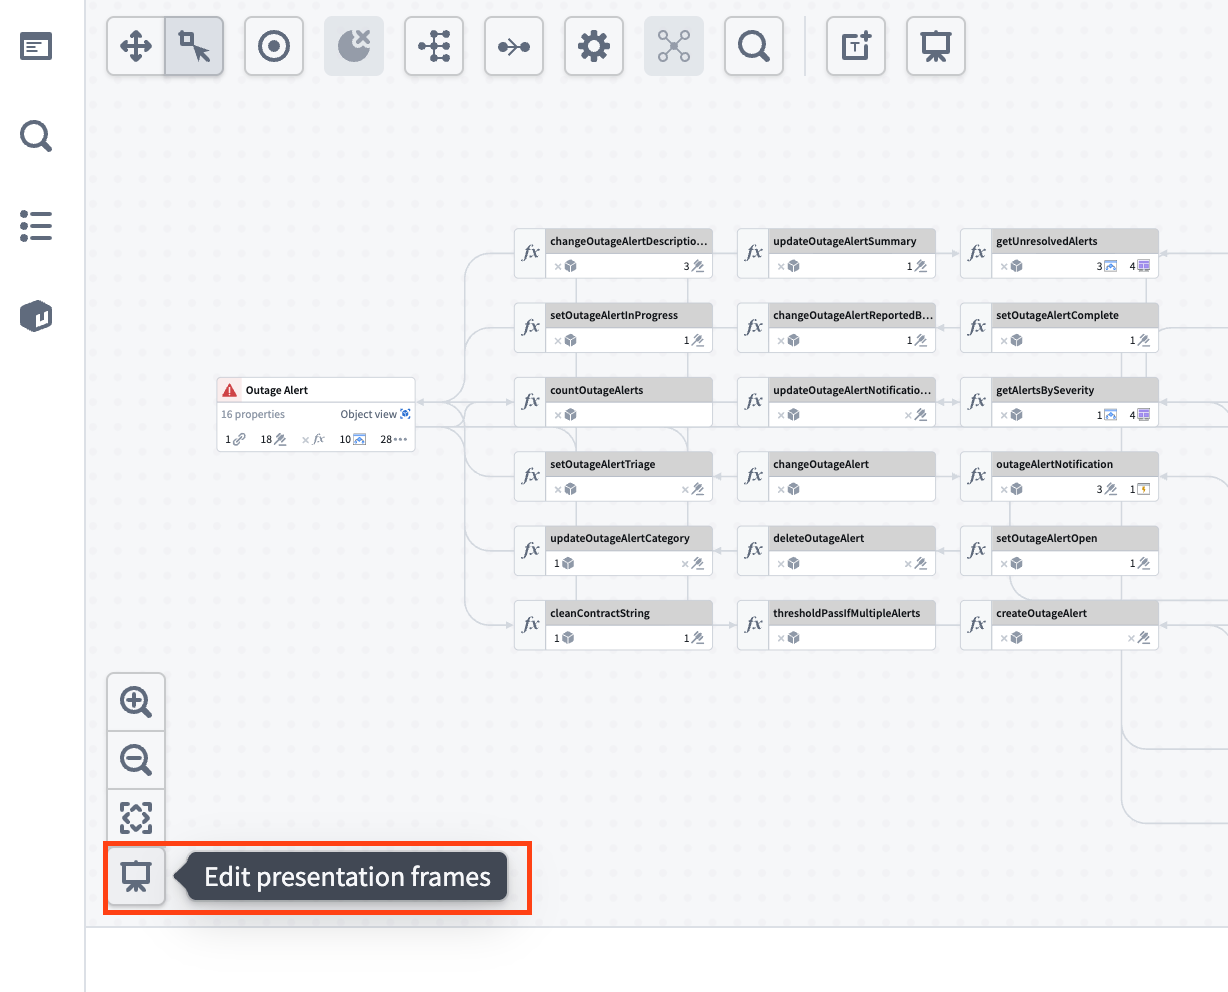
Task: Click the focus target tool in the toolbar
Action: pos(273,46)
